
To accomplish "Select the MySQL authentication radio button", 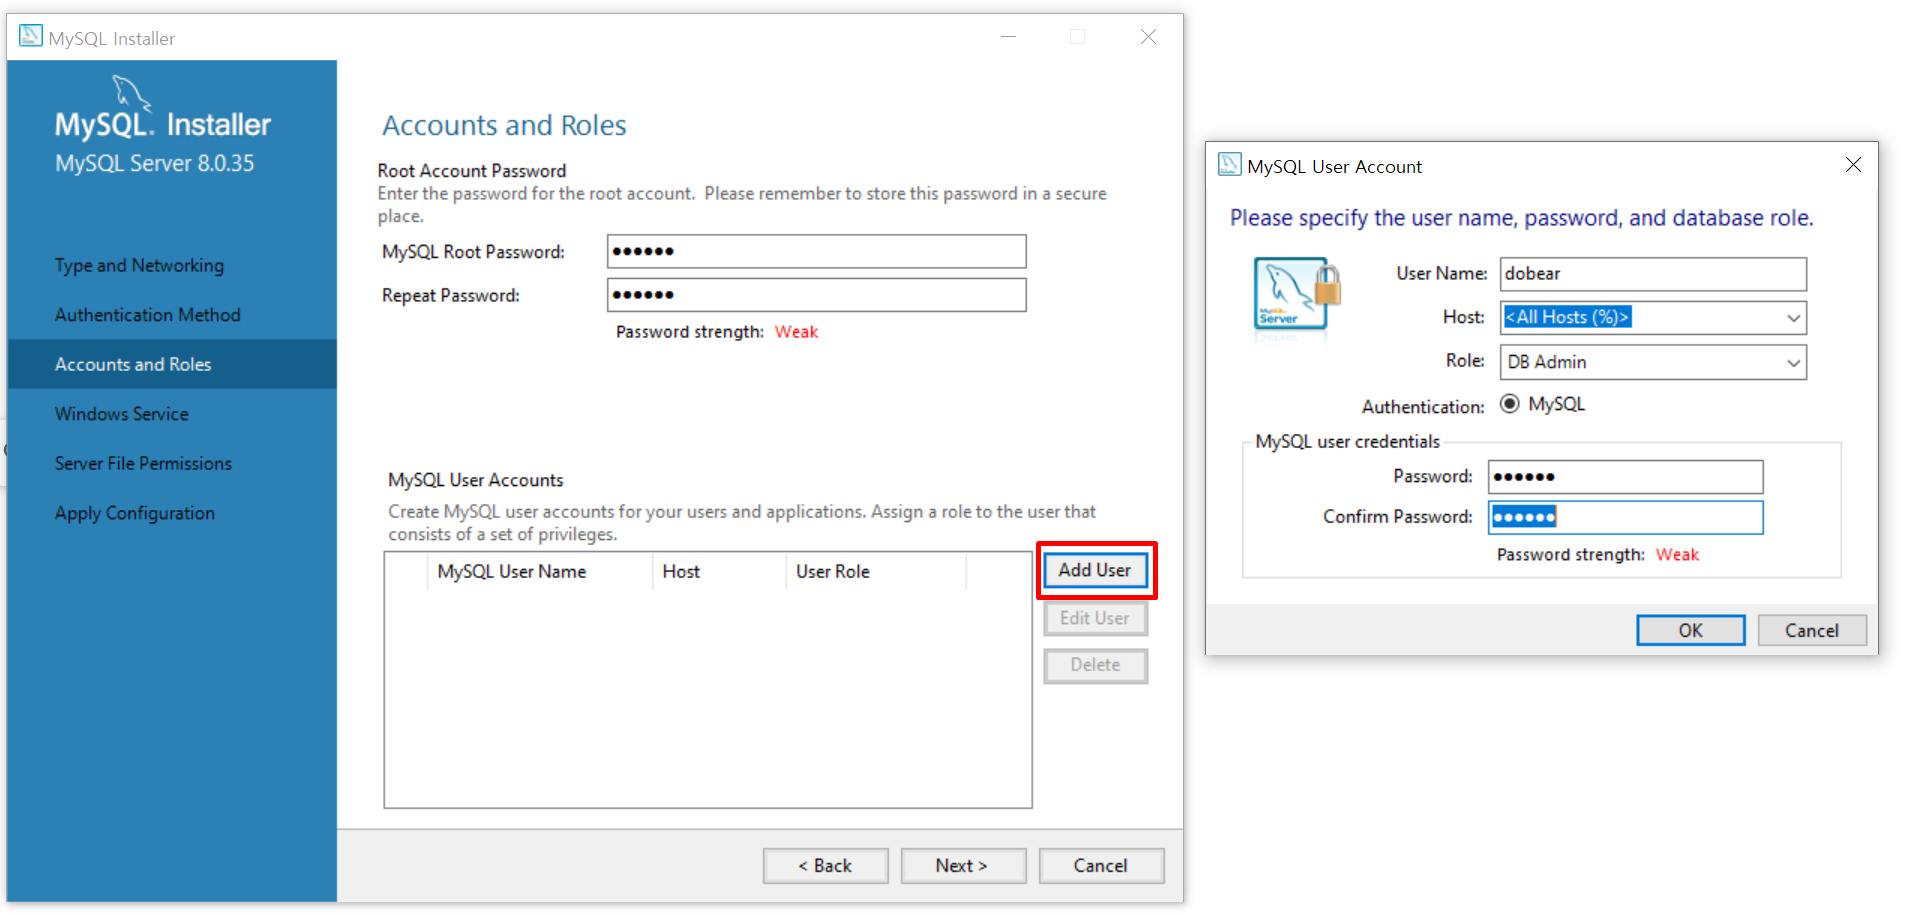I will (1510, 404).
